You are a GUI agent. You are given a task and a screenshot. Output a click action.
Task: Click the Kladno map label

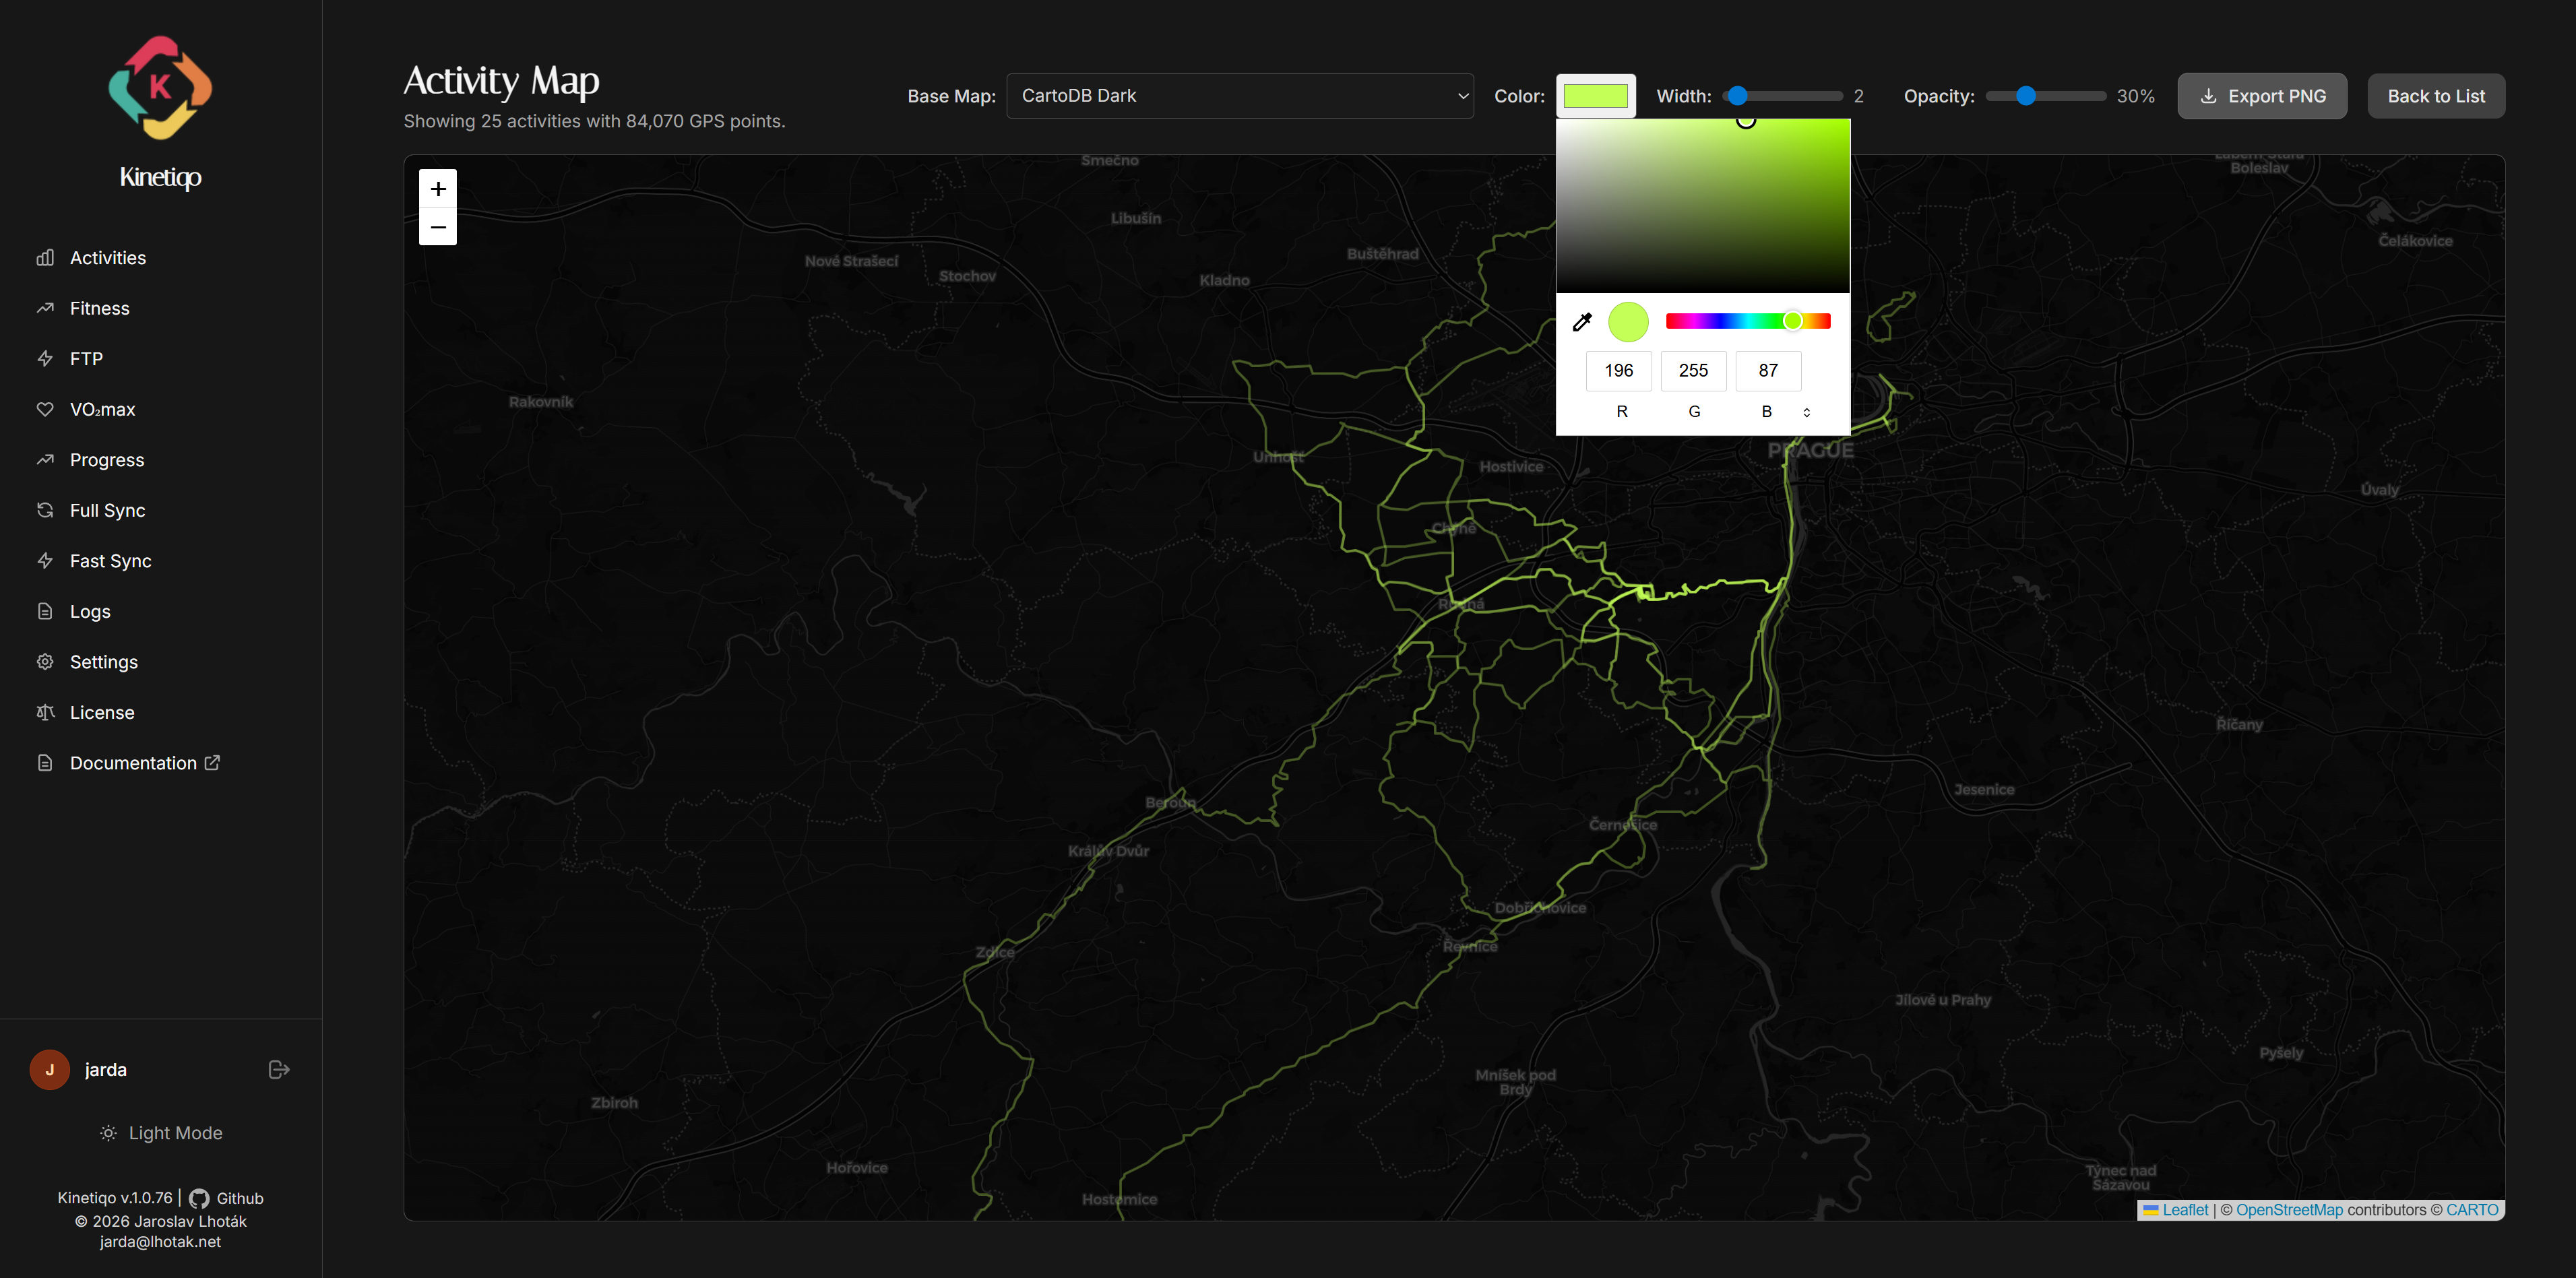1224,280
